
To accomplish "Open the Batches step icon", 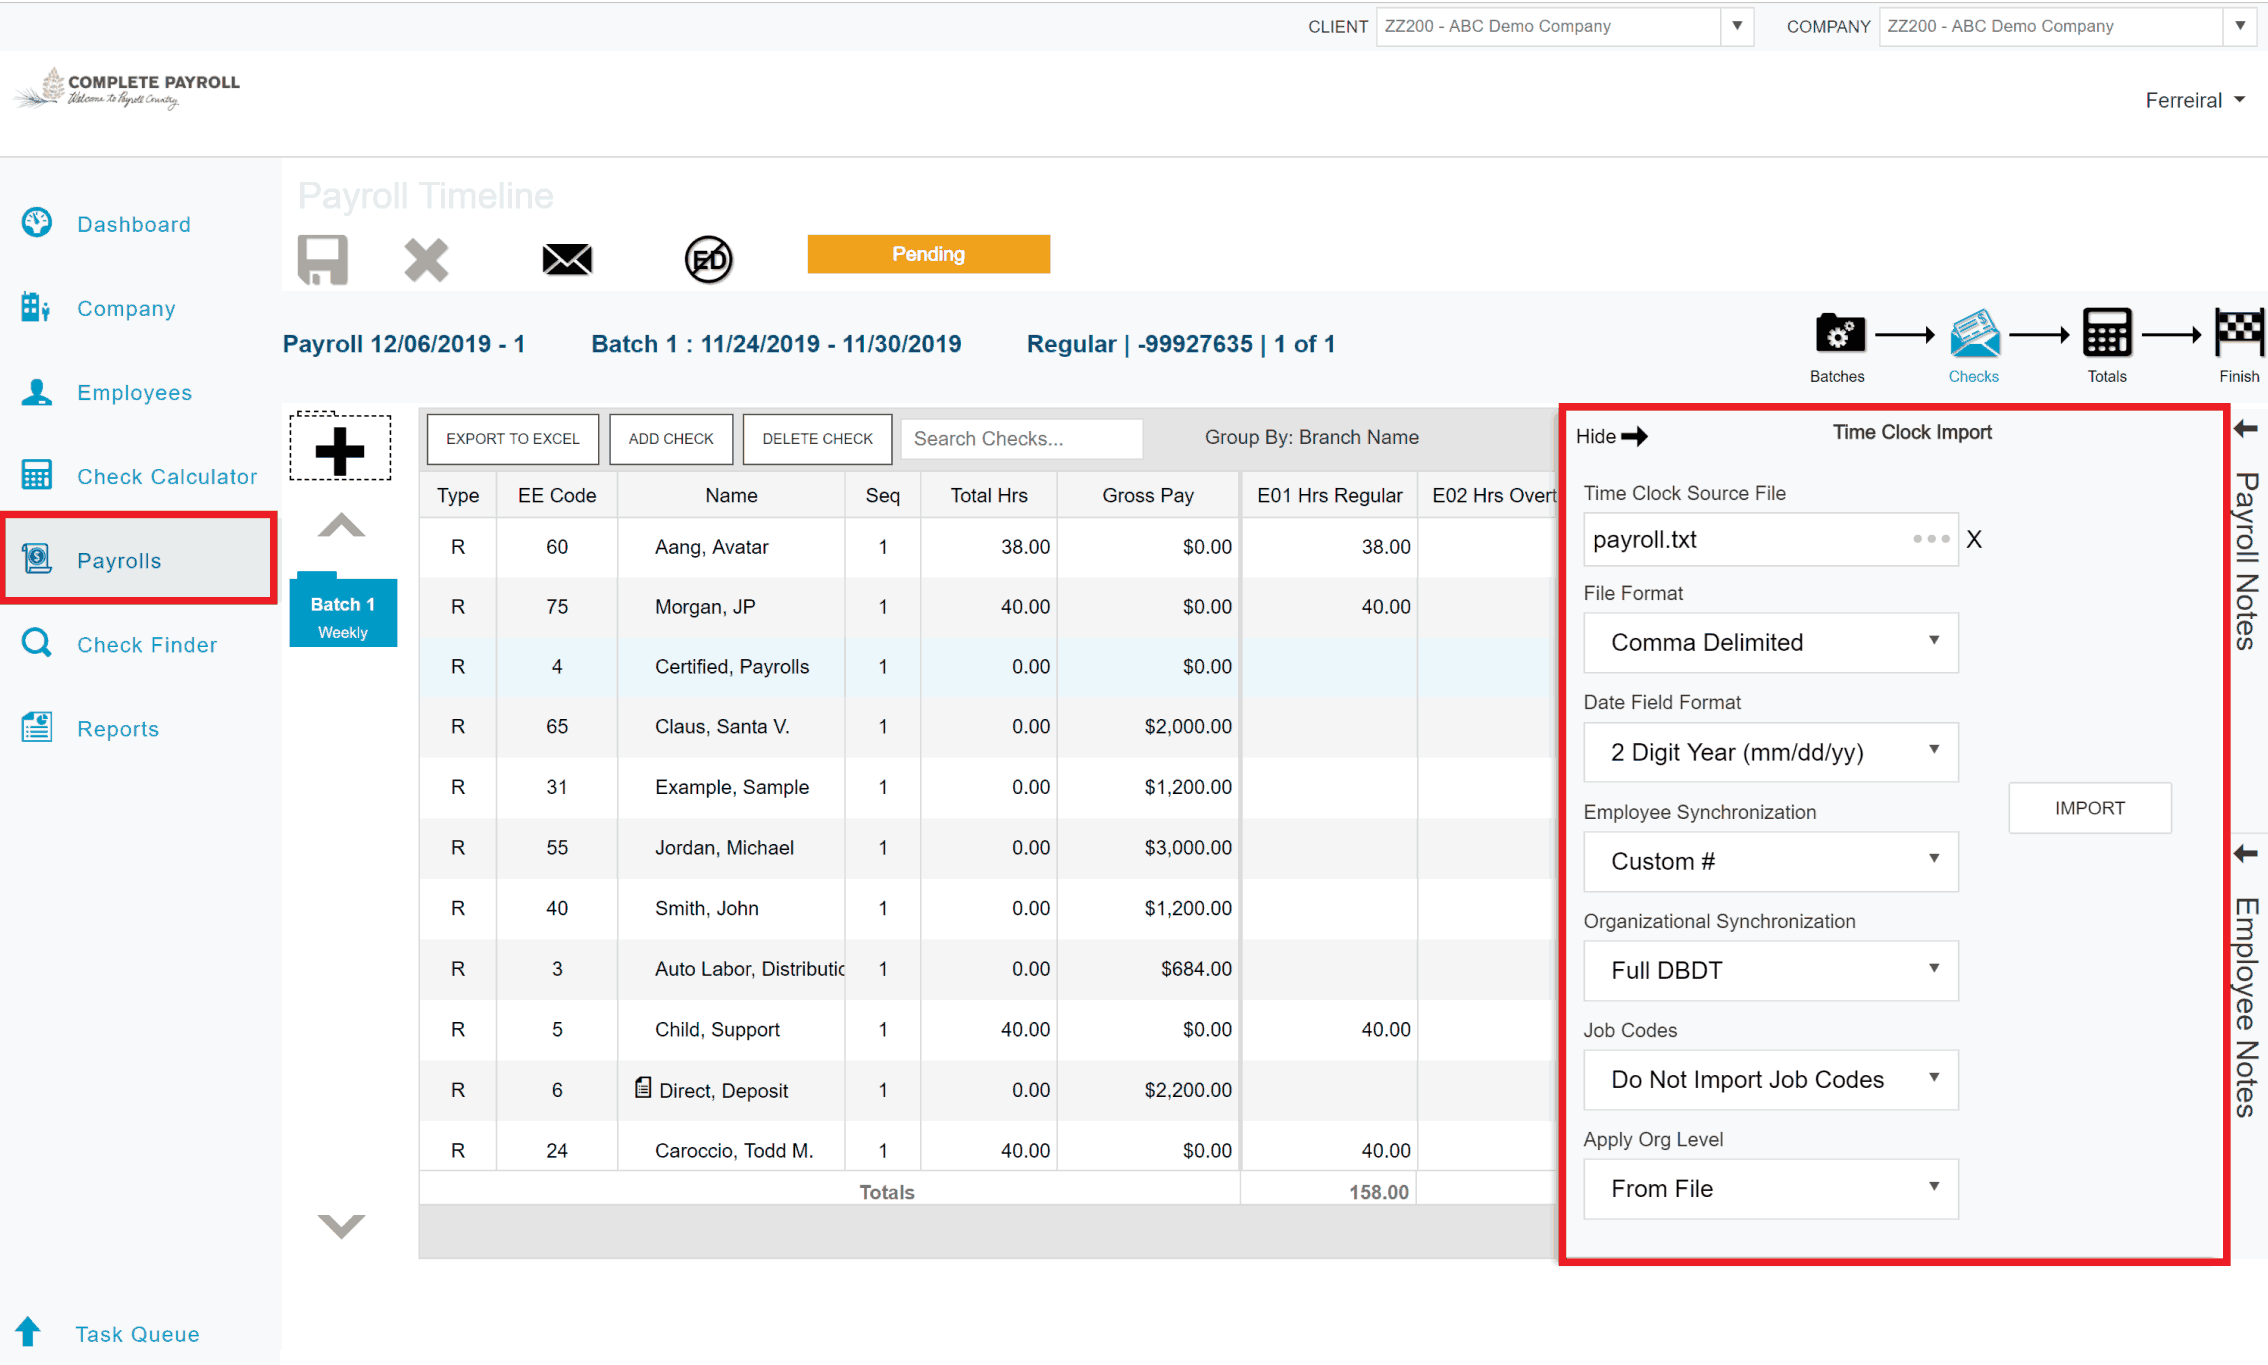I will [x=1839, y=335].
